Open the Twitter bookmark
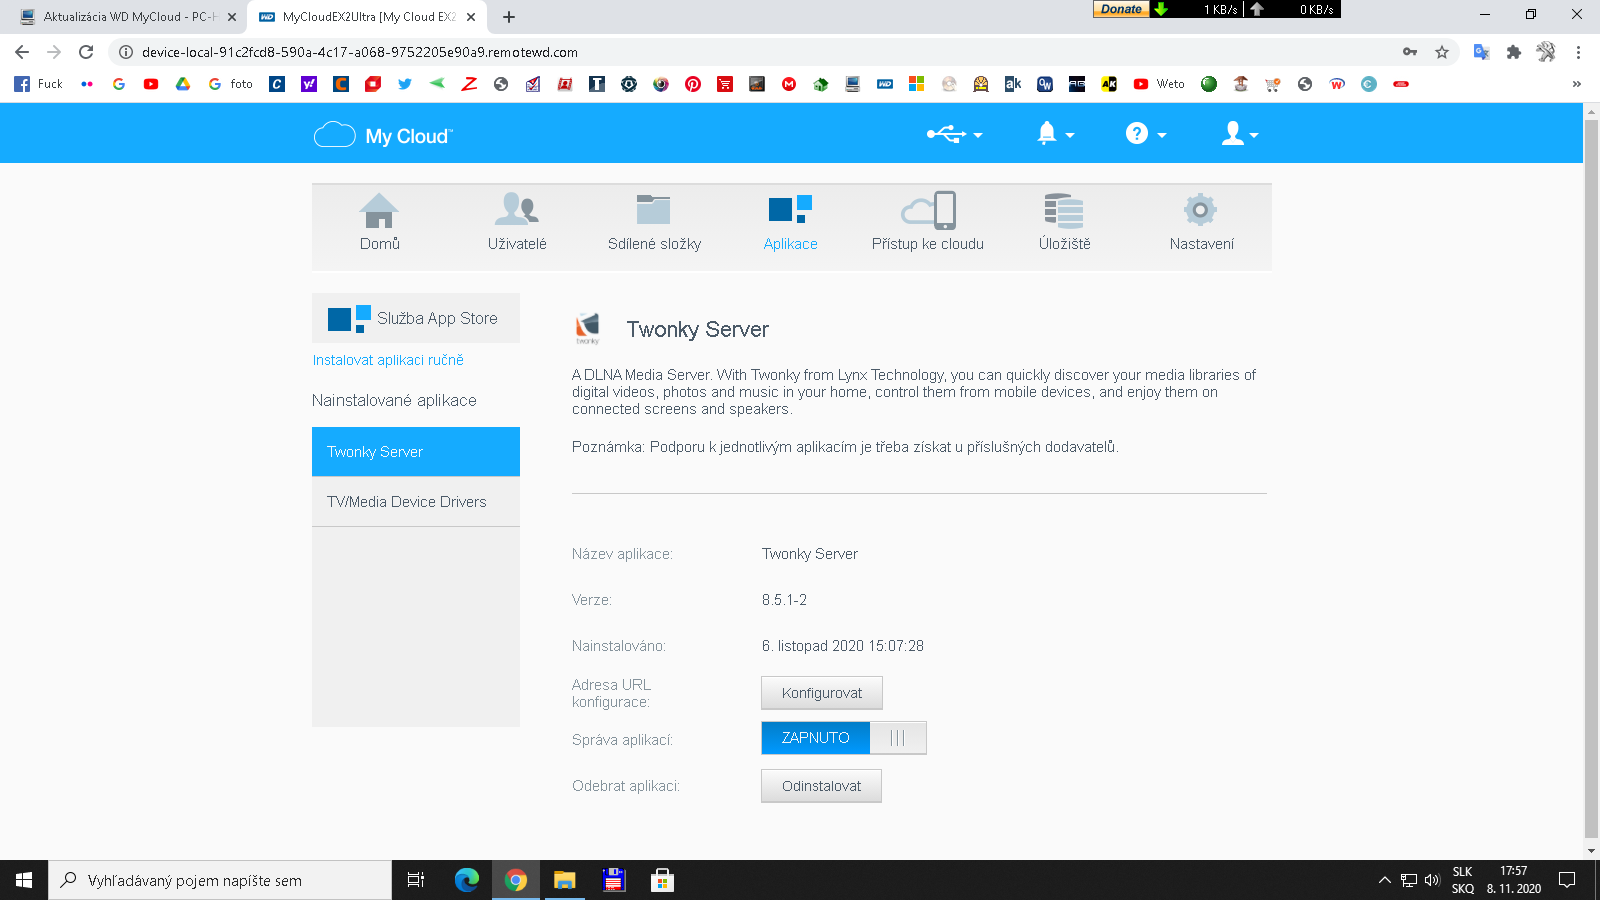Viewport: 1600px width, 900px height. 405,84
